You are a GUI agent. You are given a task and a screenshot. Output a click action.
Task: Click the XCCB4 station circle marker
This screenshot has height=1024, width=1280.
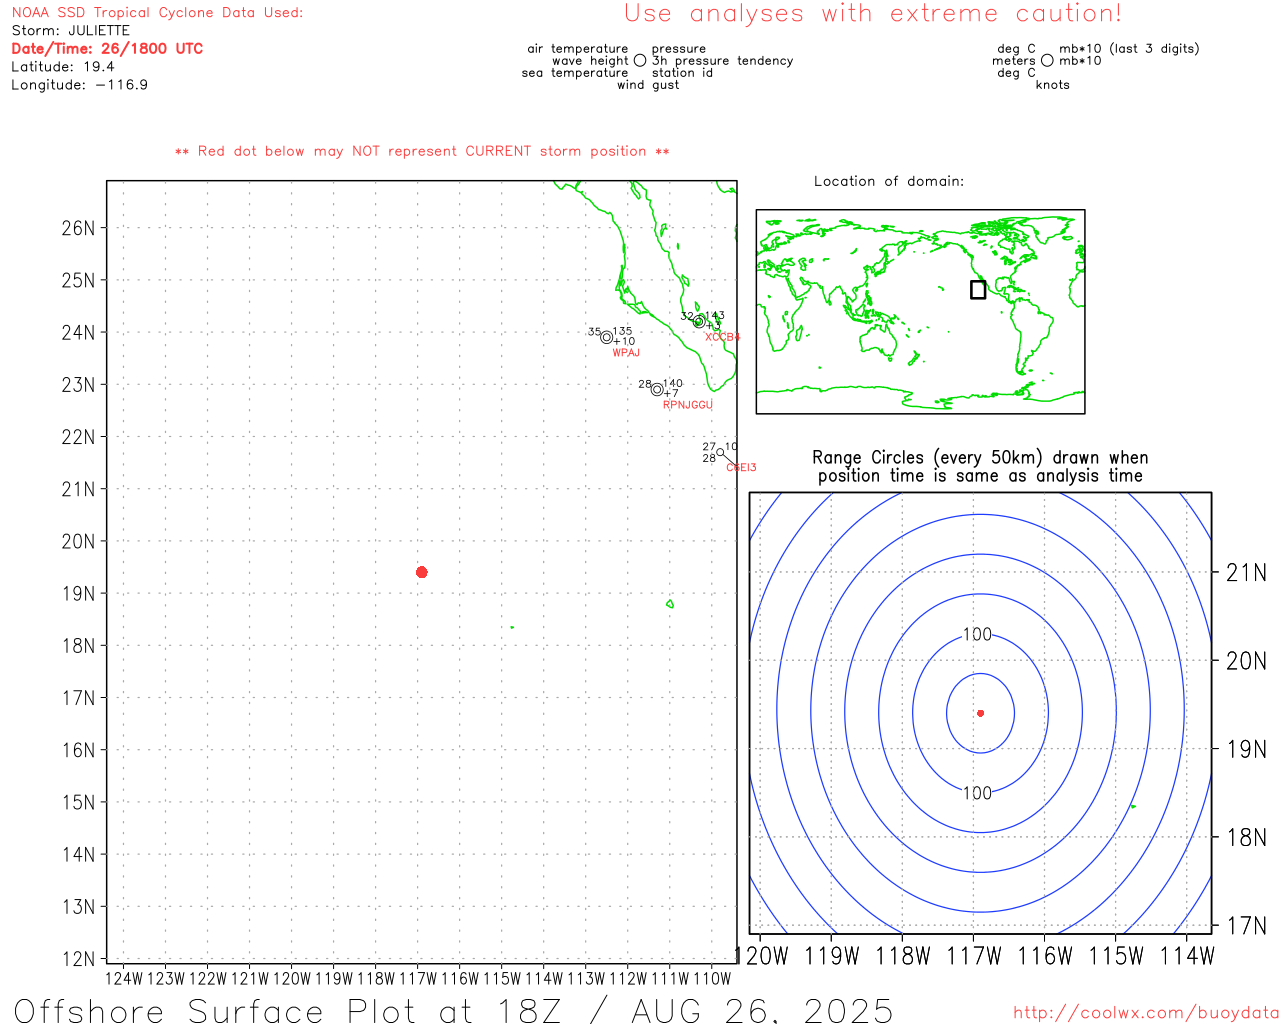(699, 322)
